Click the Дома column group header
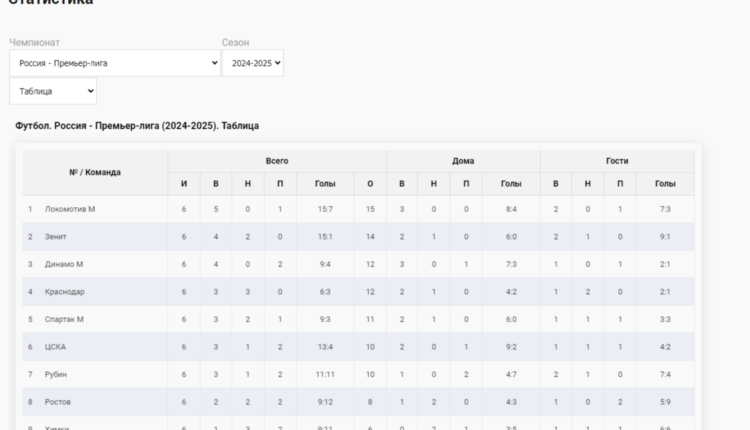The image size is (750, 430). pyautogui.click(x=463, y=161)
